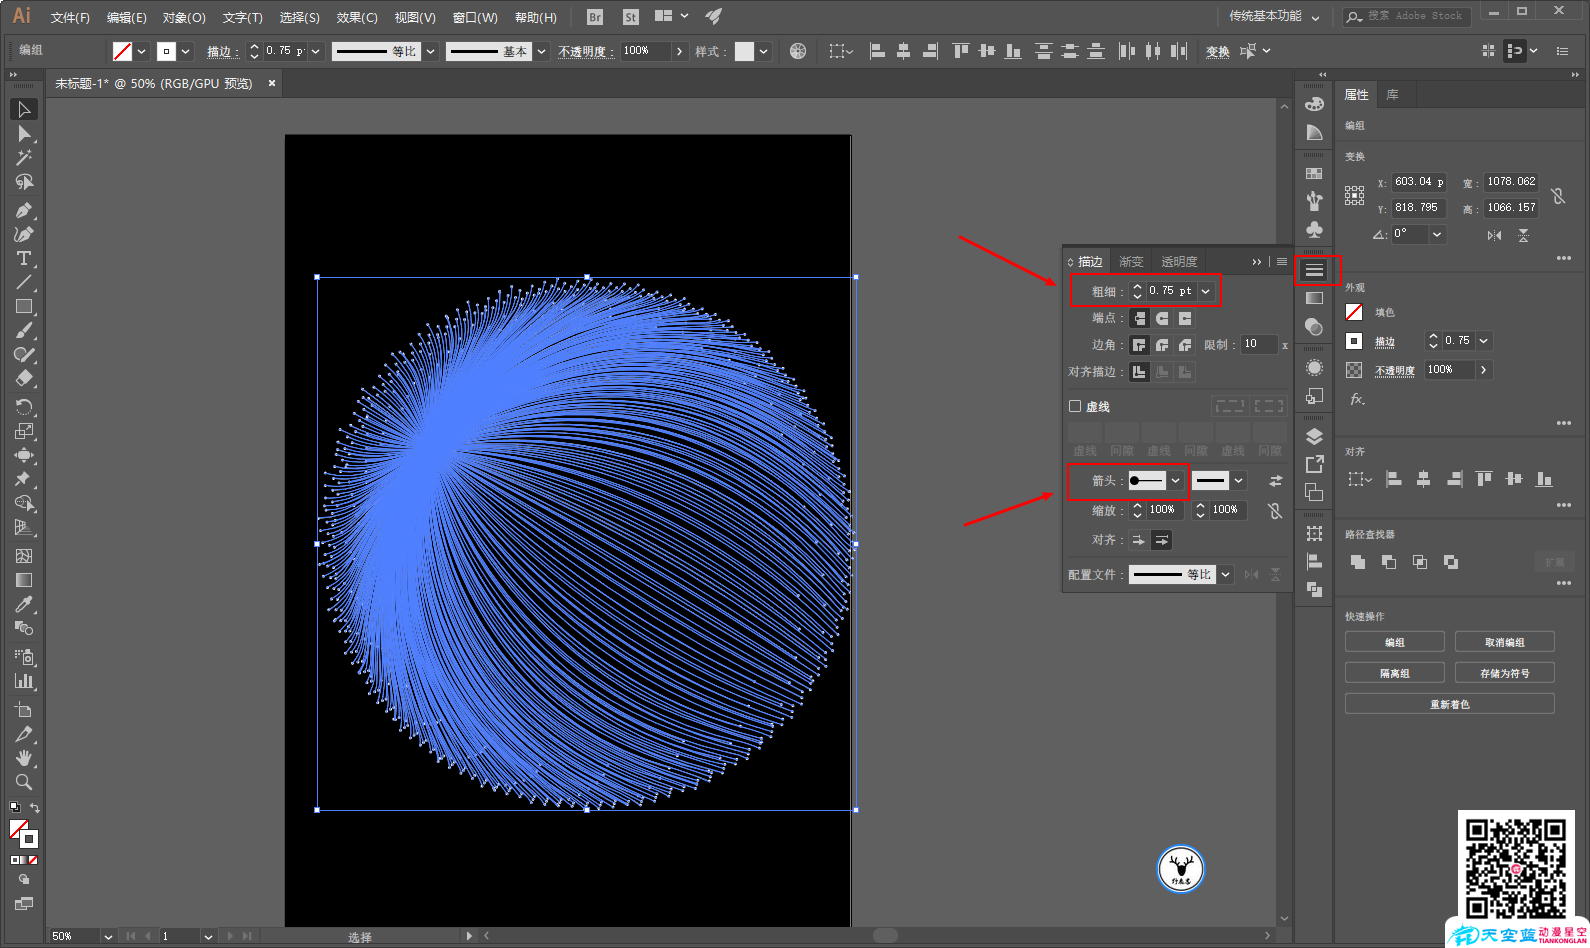Click the Unite pathfinder icon

[x=1357, y=562]
